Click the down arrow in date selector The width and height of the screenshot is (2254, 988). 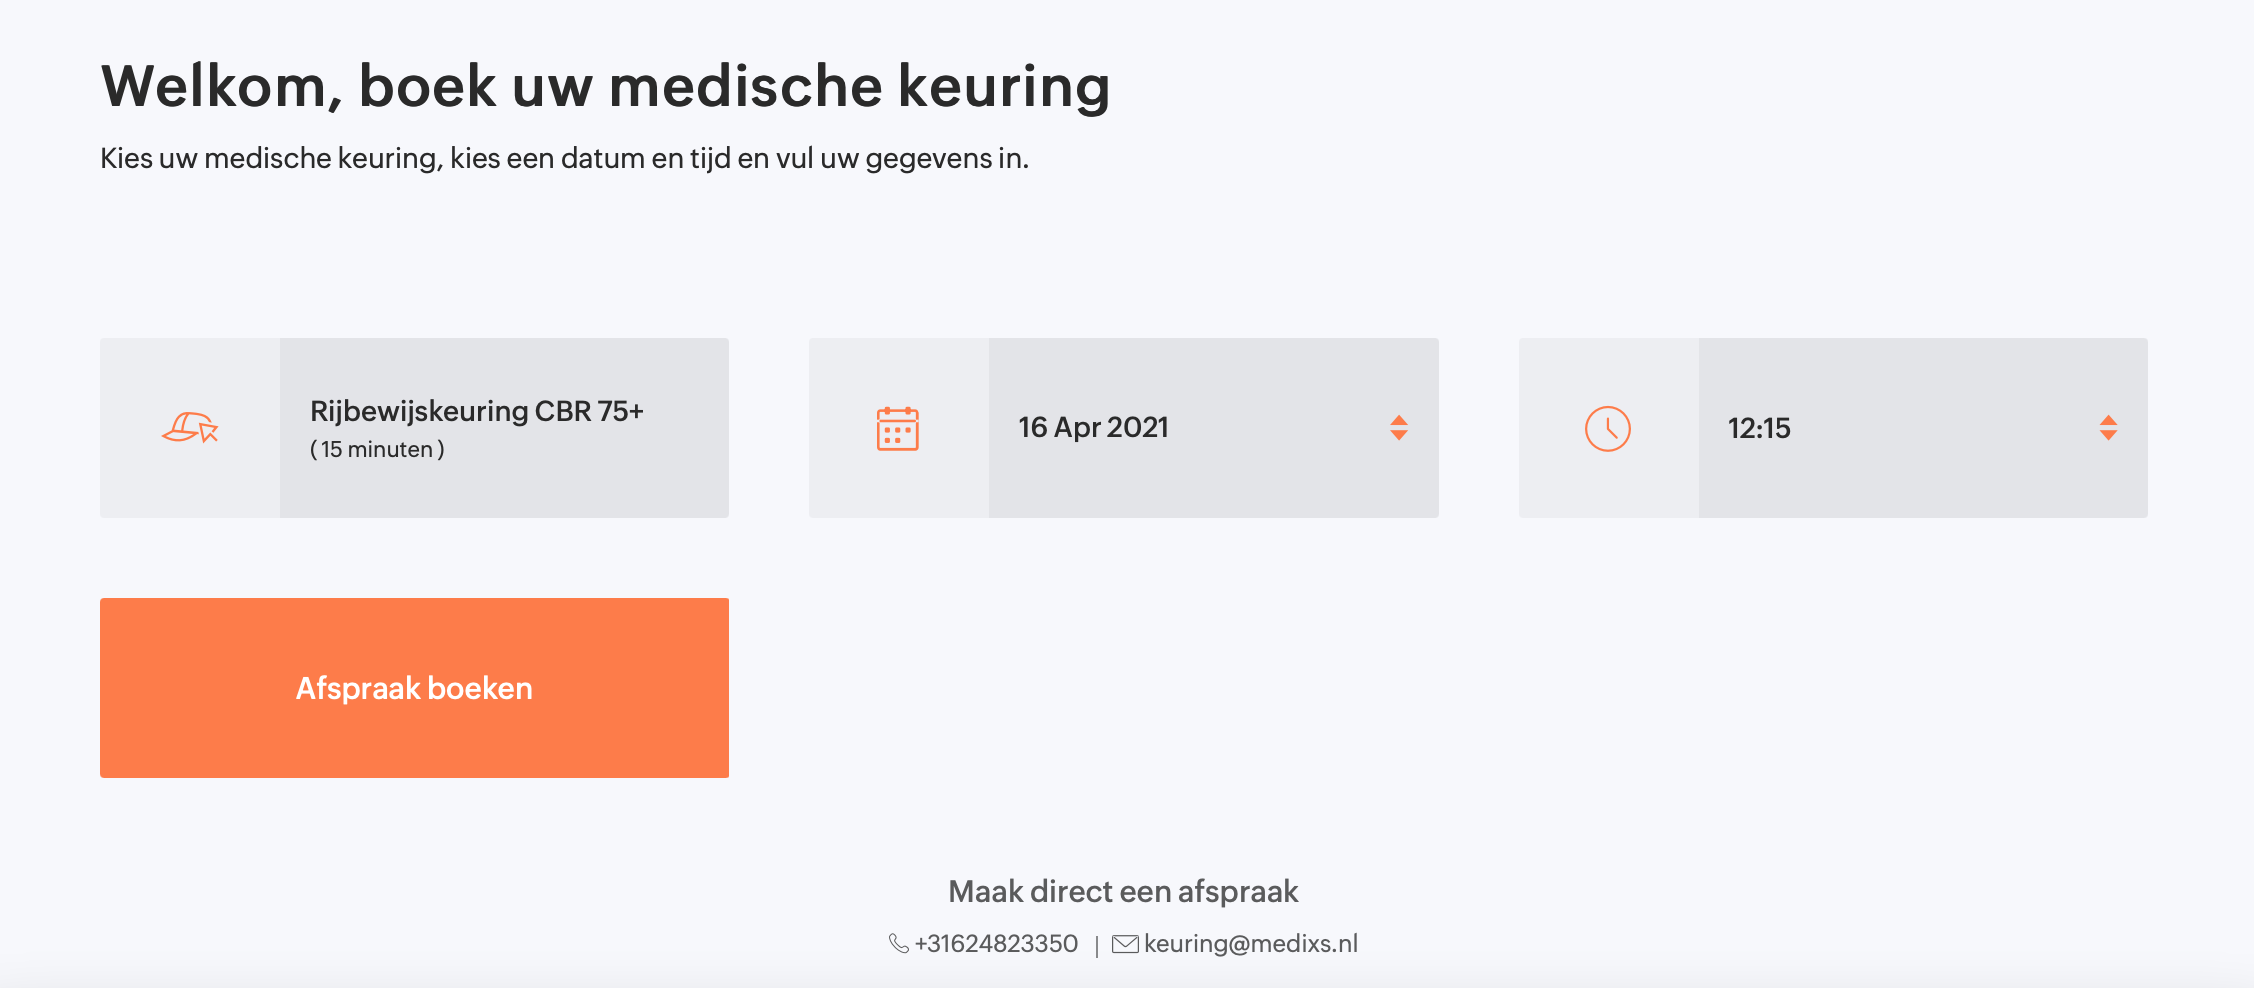[x=1399, y=435]
